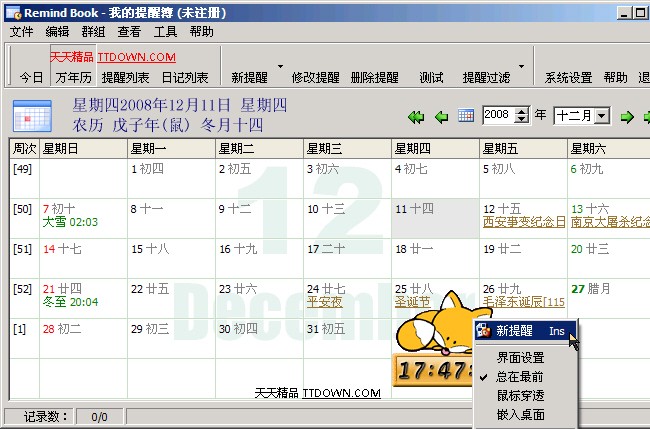Choose 新提醒 in the context menu
Viewport: 650px width, 429px height.
(x=526, y=331)
